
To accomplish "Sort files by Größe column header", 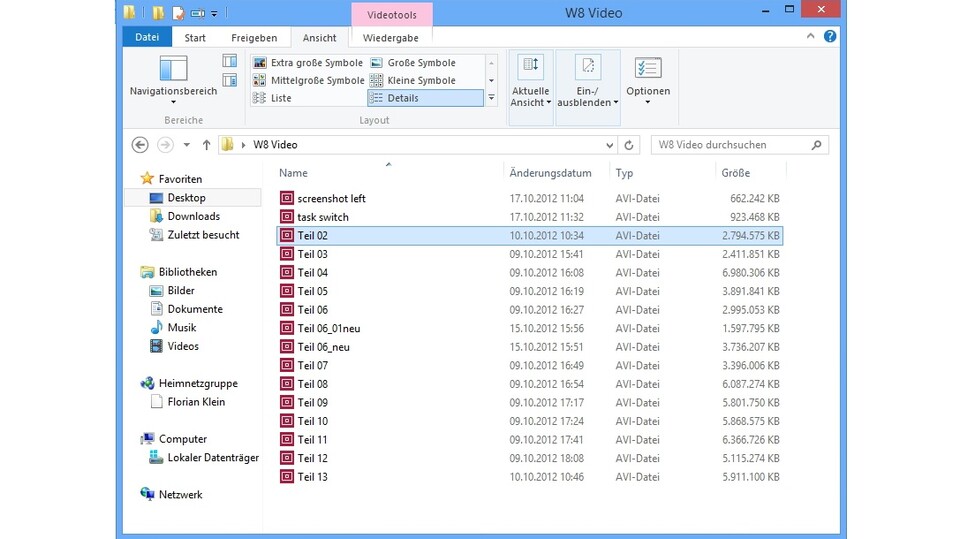I will pyautogui.click(x=735, y=173).
